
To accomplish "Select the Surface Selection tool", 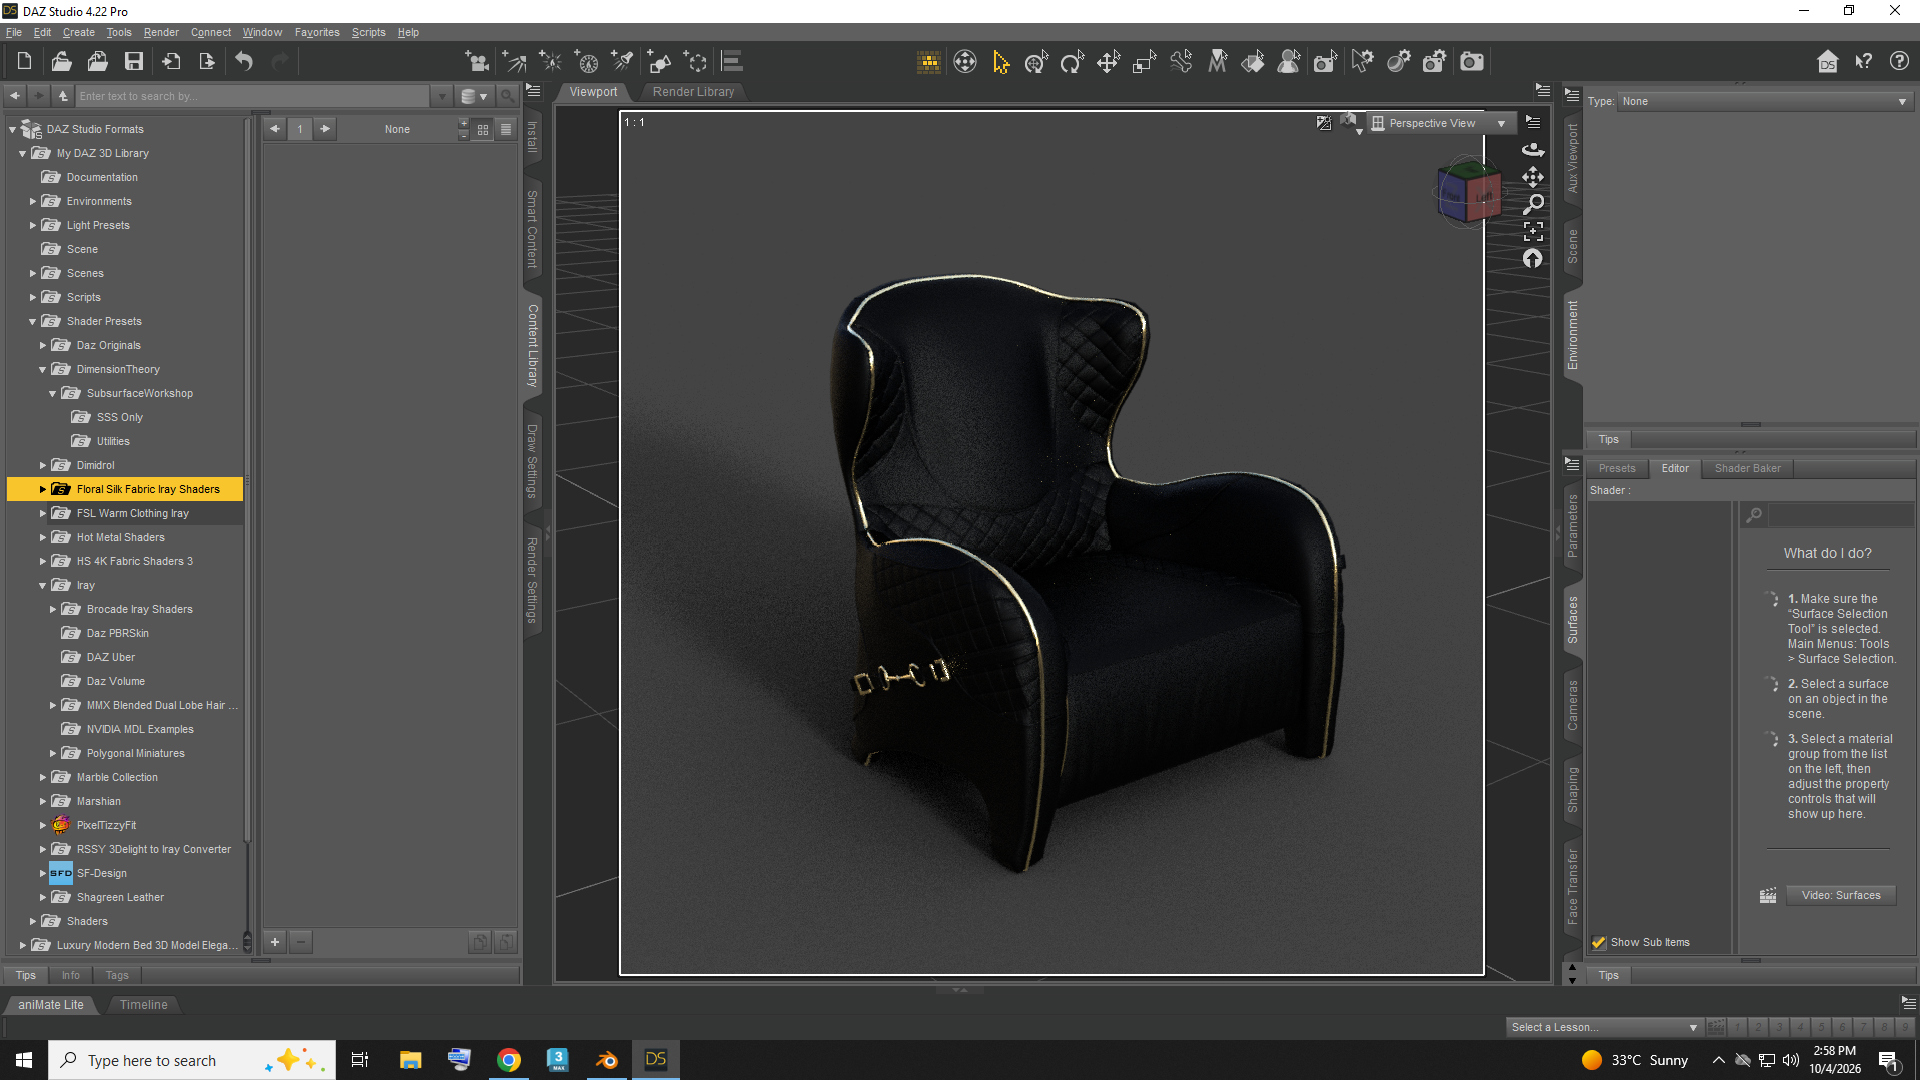I will 1253,62.
